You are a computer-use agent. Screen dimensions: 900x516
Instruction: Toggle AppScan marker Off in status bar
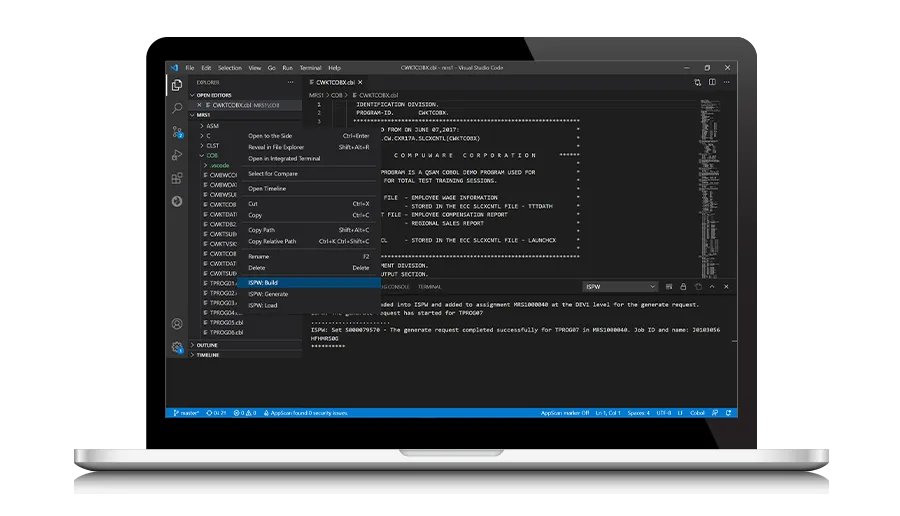[565, 413]
